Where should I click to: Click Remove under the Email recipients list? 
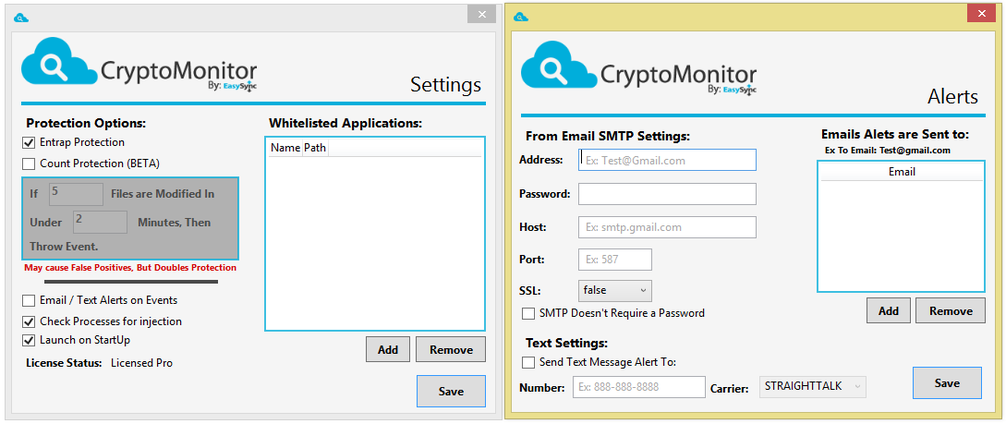(950, 311)
